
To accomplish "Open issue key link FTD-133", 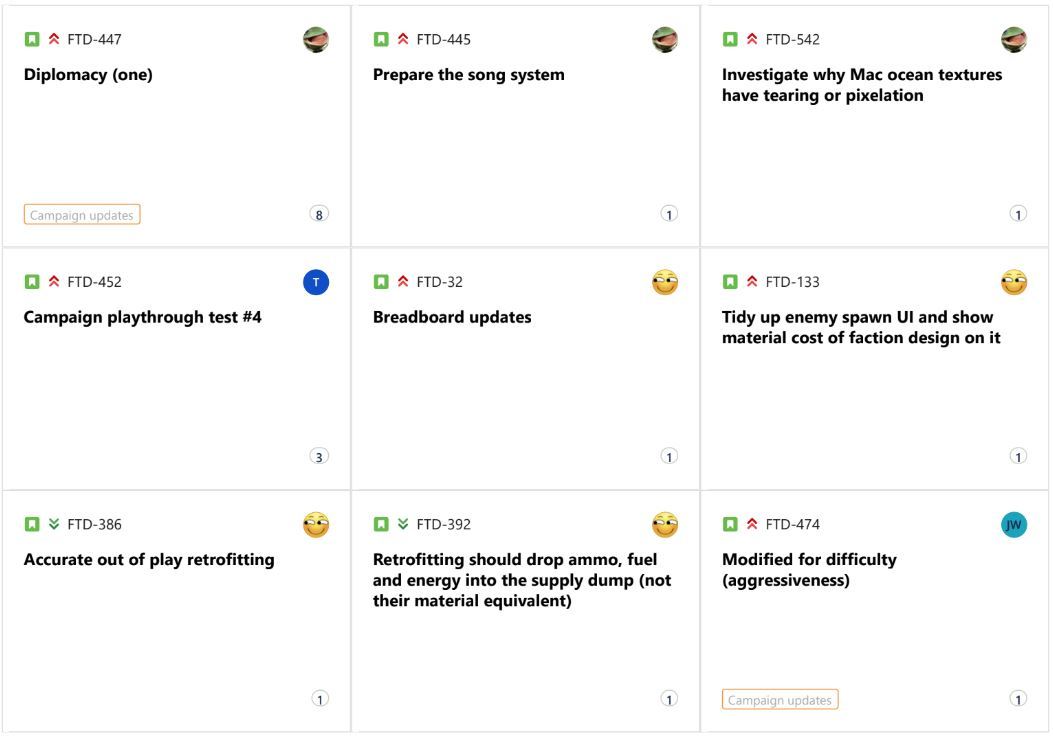I will point(792,282).
